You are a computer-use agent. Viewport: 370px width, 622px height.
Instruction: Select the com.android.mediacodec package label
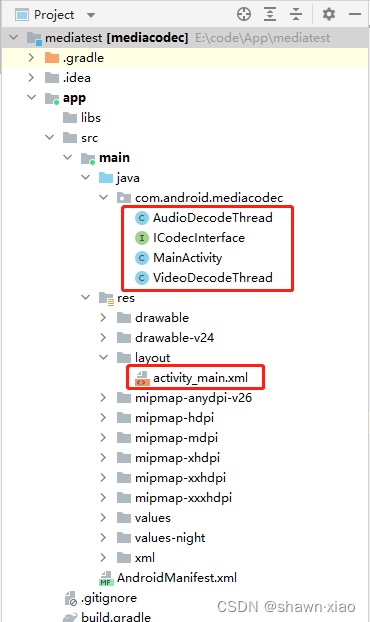[209, 198]
